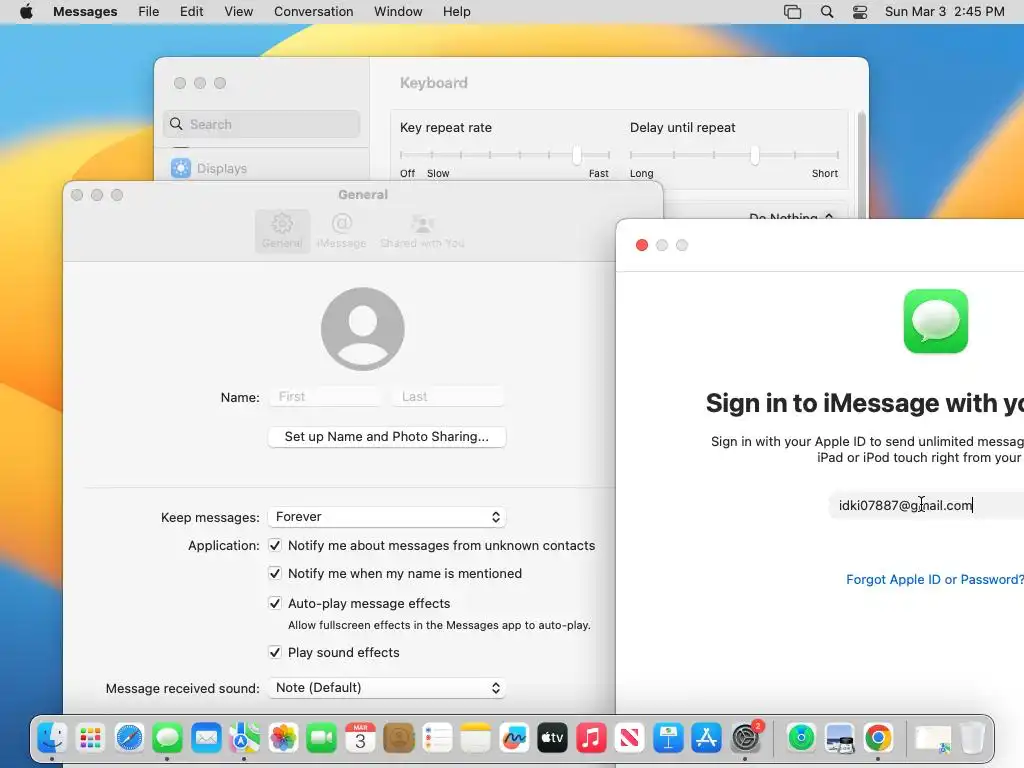
Task: Open Keynote from the dock
Action: pyautogui.click(x=668, y=738)
